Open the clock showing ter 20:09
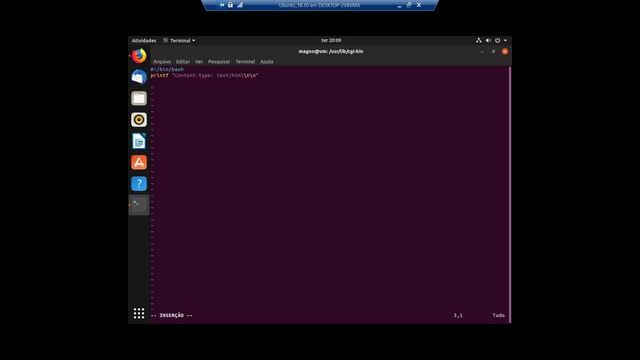 pyautogui.click(x=331, y=40)
